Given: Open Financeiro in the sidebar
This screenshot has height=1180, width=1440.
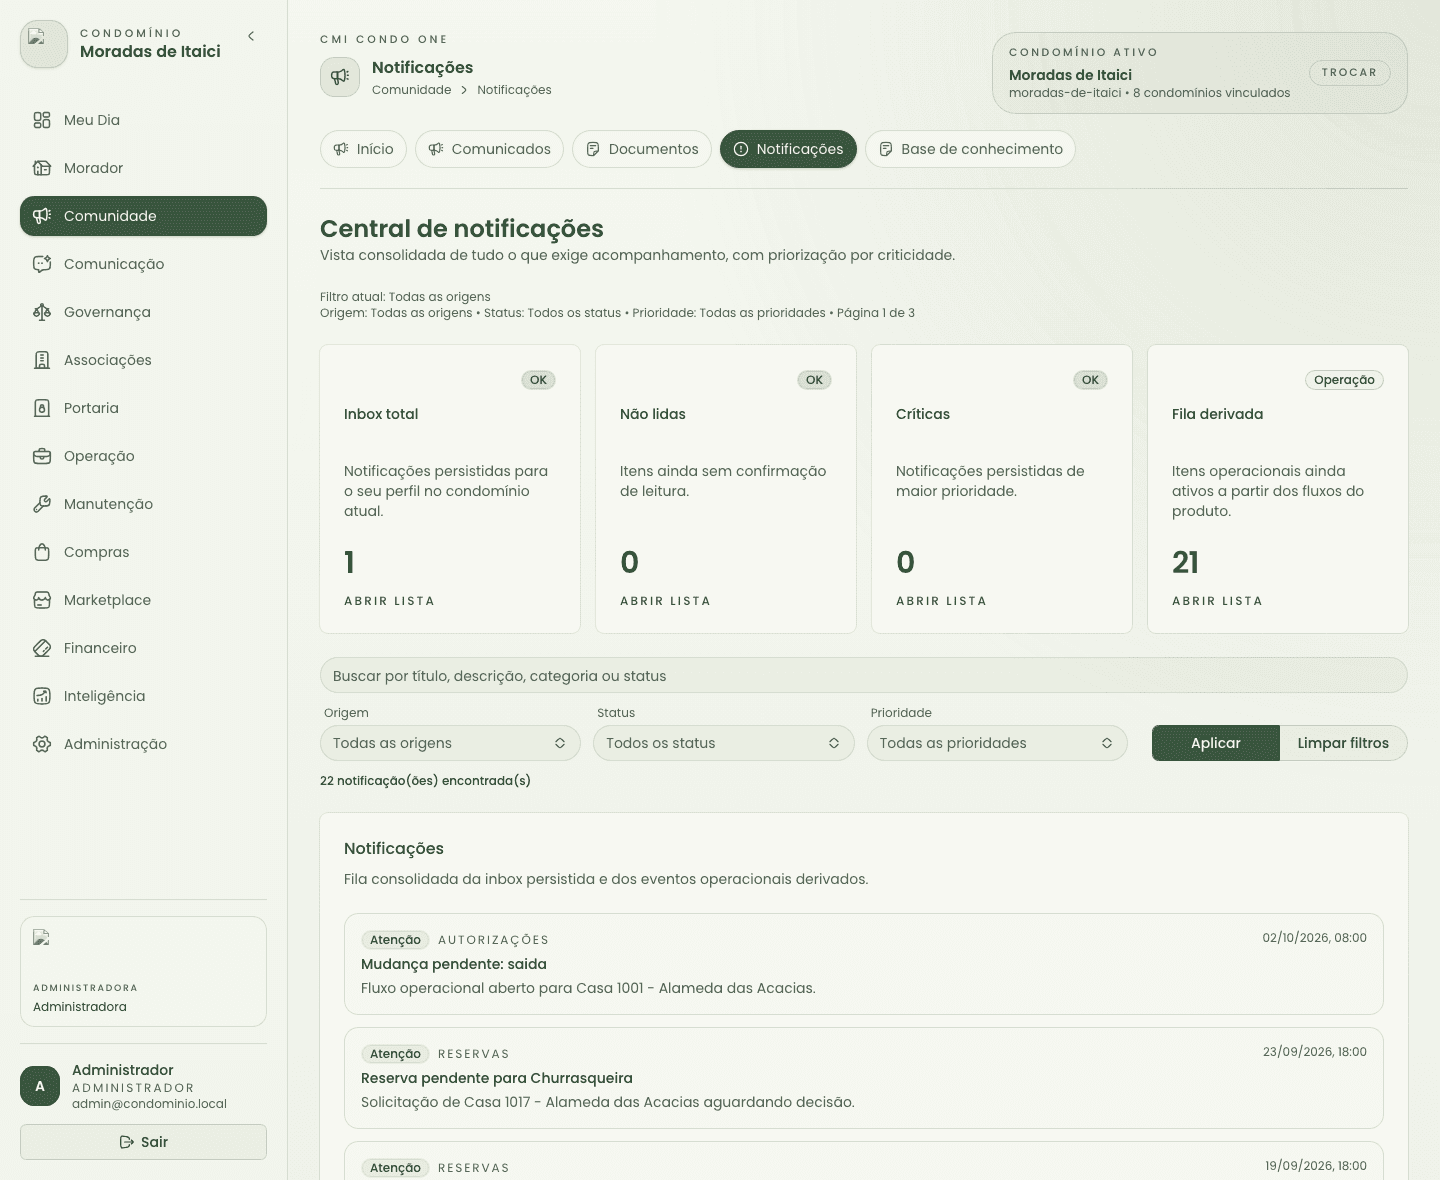Looking at the screenshot, I should tap(143, 648).
